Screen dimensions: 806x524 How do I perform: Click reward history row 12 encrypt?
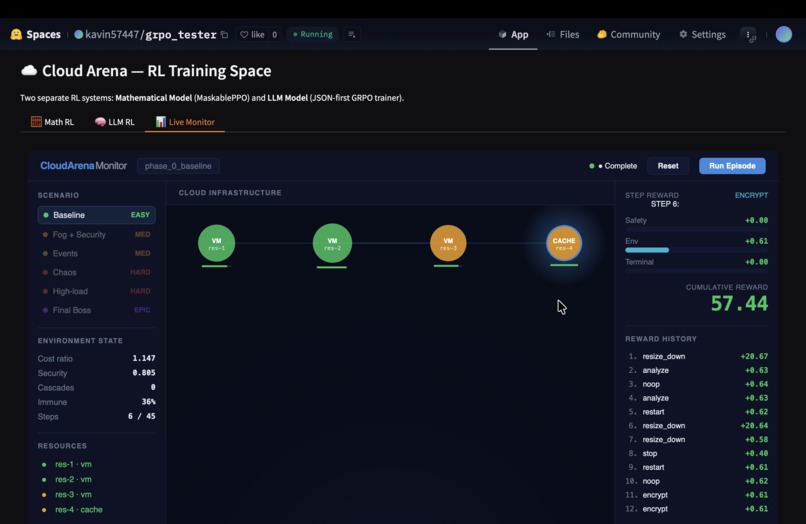click(x=698, y=509)
